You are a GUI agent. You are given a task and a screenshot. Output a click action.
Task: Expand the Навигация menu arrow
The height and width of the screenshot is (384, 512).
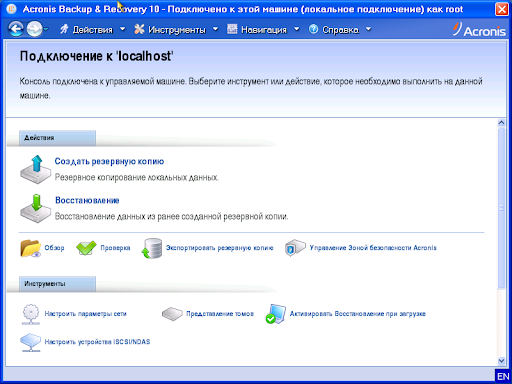click(296, 29)
